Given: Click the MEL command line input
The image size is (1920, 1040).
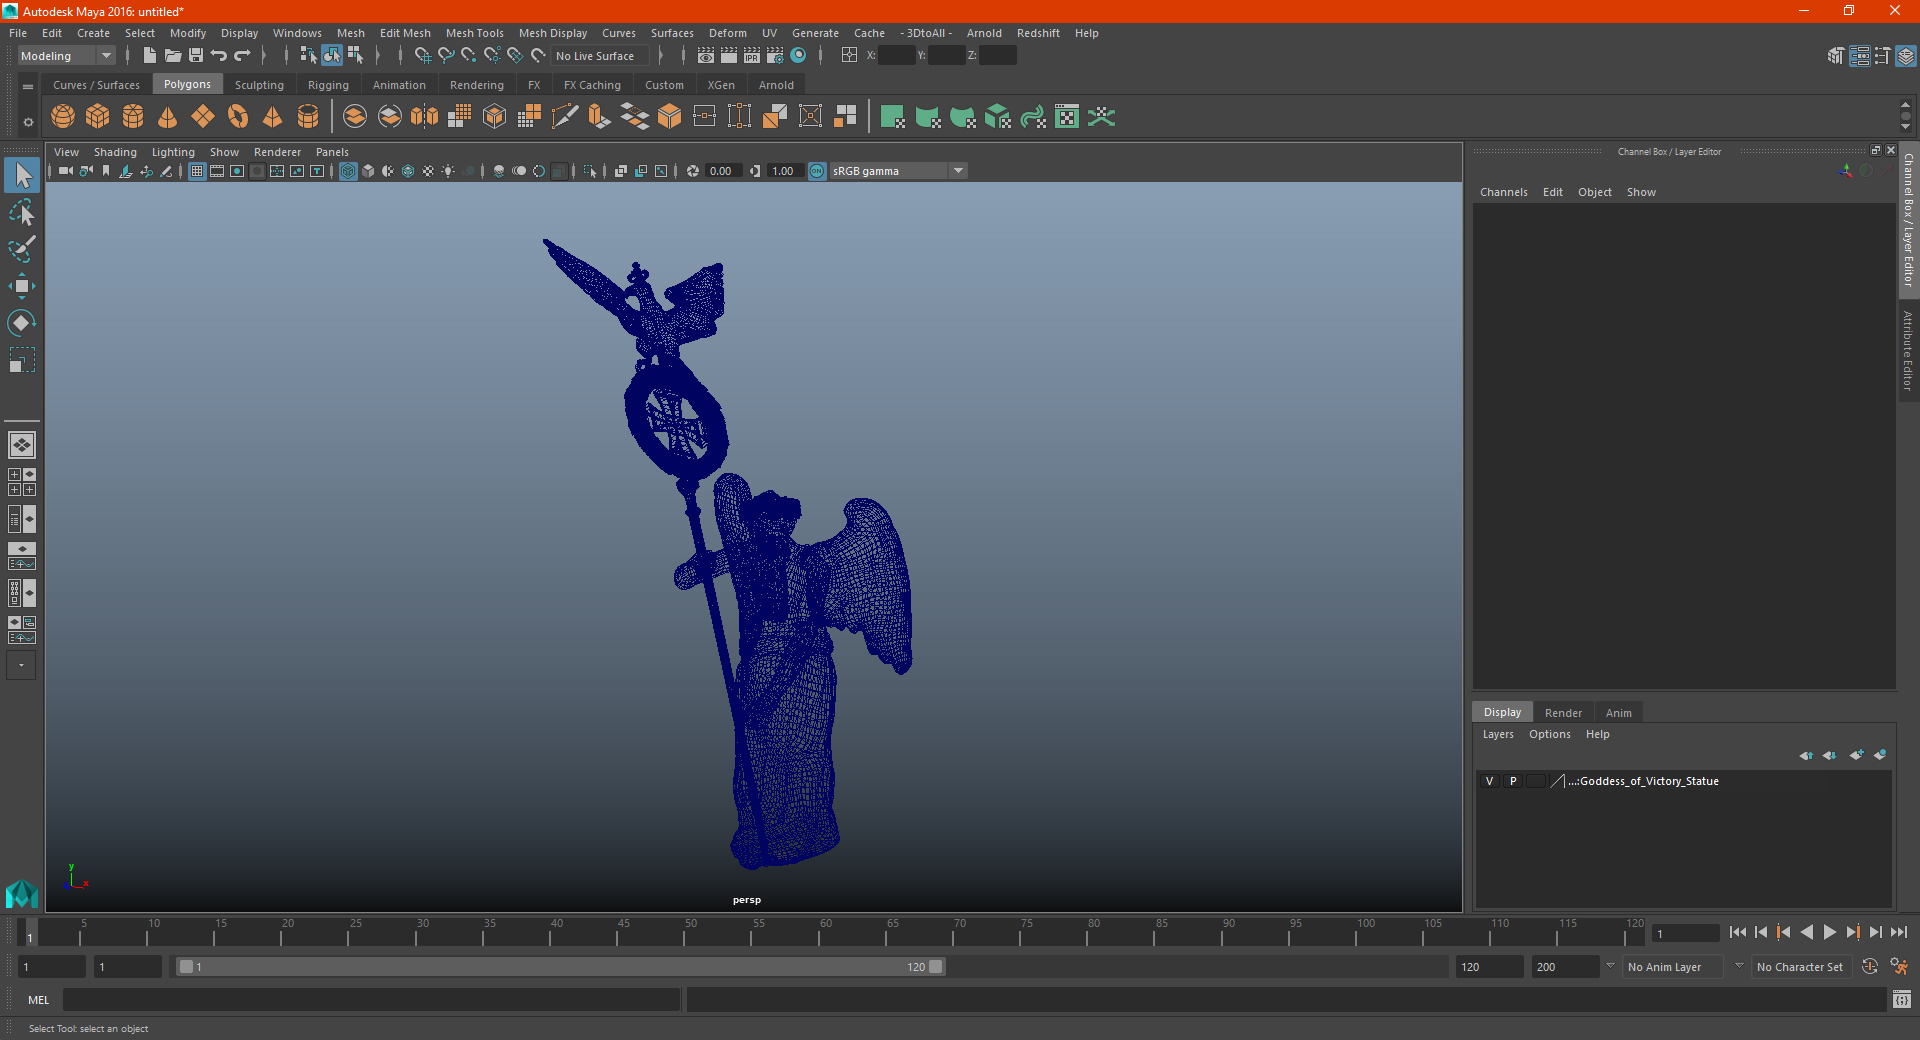Looking at the screenshot, I should coord(372,999).
